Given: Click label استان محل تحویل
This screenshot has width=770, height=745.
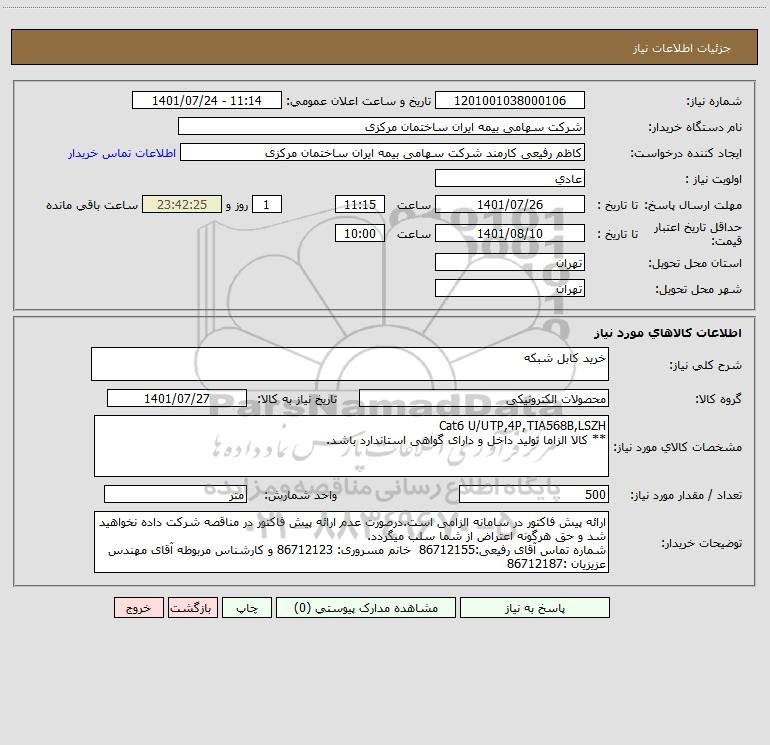Looking at the screenshot, I should coord(695,264).
